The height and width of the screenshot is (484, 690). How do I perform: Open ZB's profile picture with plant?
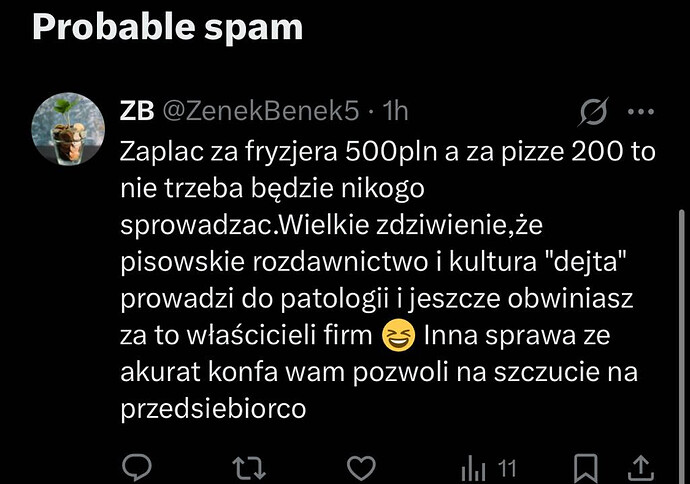[x=68, y=129]
